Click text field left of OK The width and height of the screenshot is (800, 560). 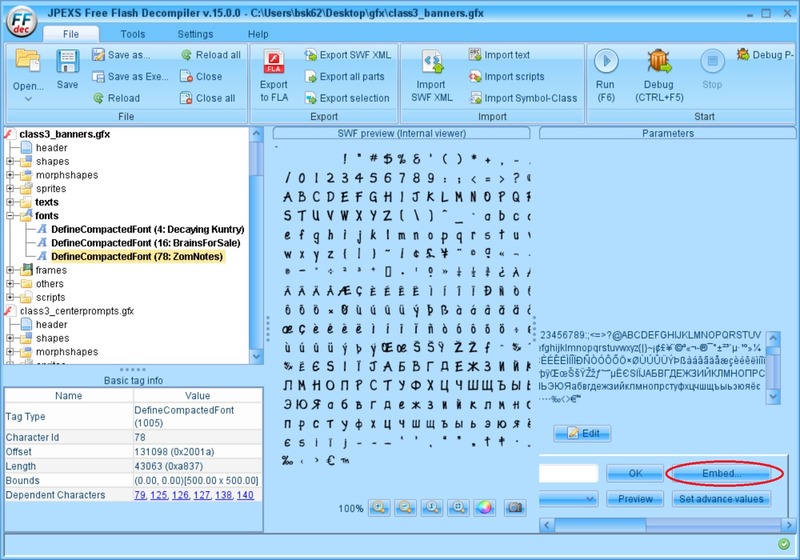coord(568,473)
